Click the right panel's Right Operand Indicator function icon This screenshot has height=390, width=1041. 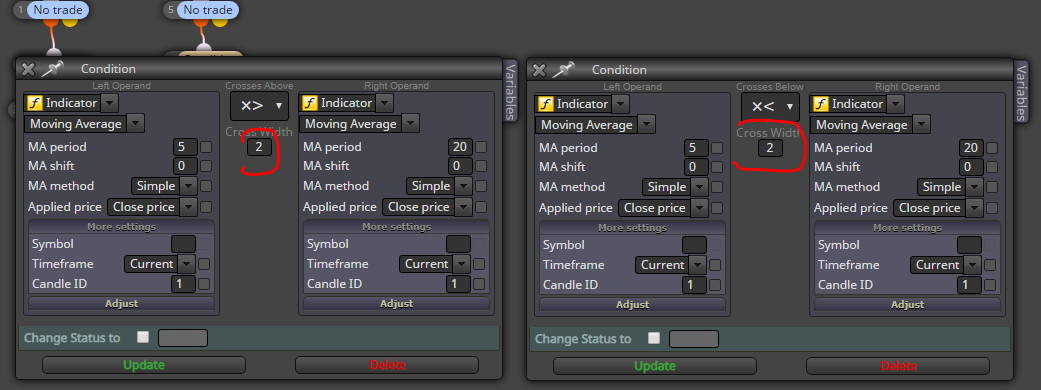[821, 104]
